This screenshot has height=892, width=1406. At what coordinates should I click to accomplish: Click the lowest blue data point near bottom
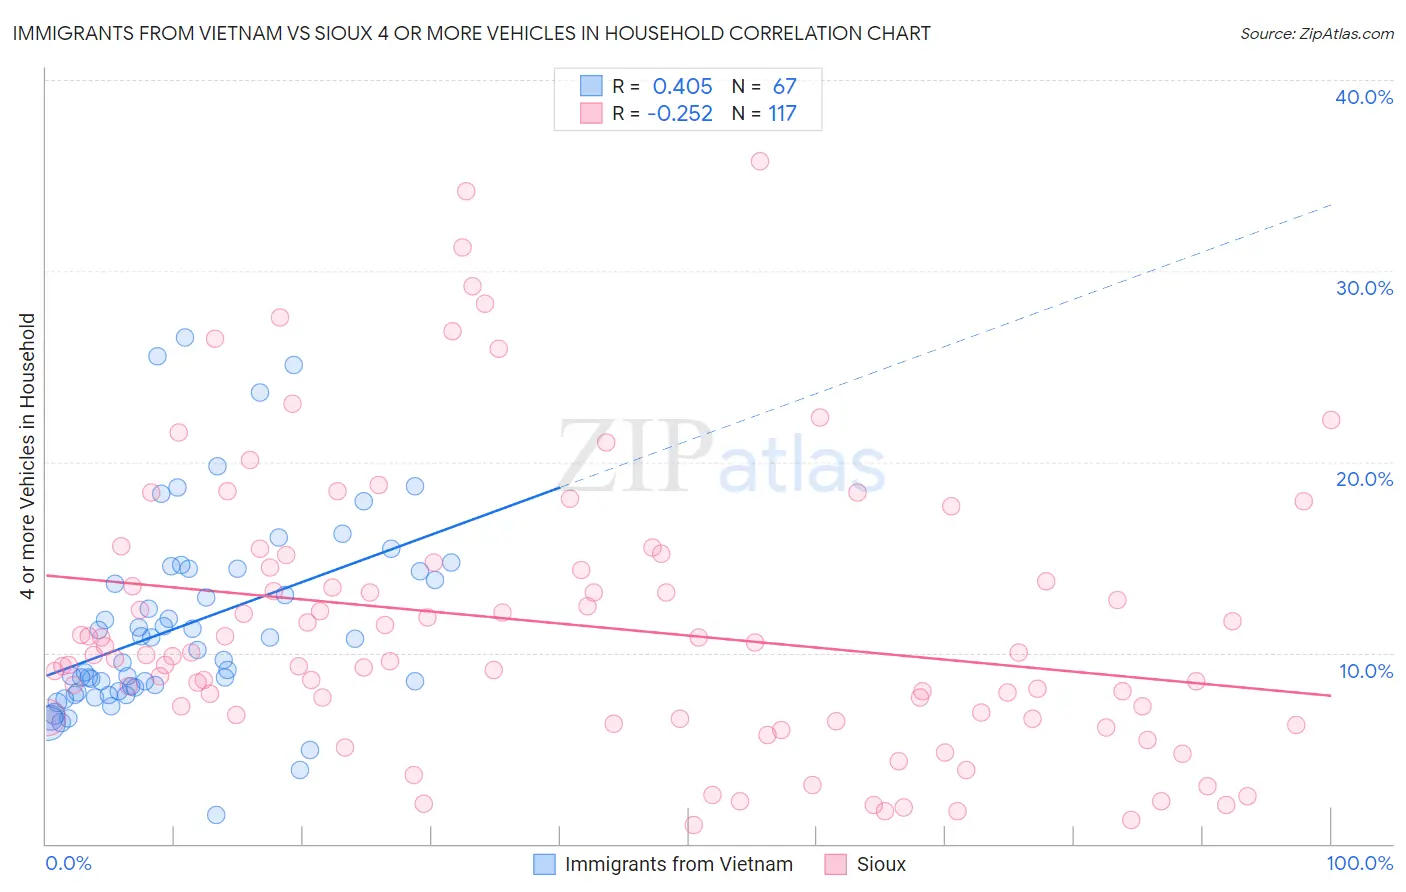pyautogui.click(x=216, y=815)
